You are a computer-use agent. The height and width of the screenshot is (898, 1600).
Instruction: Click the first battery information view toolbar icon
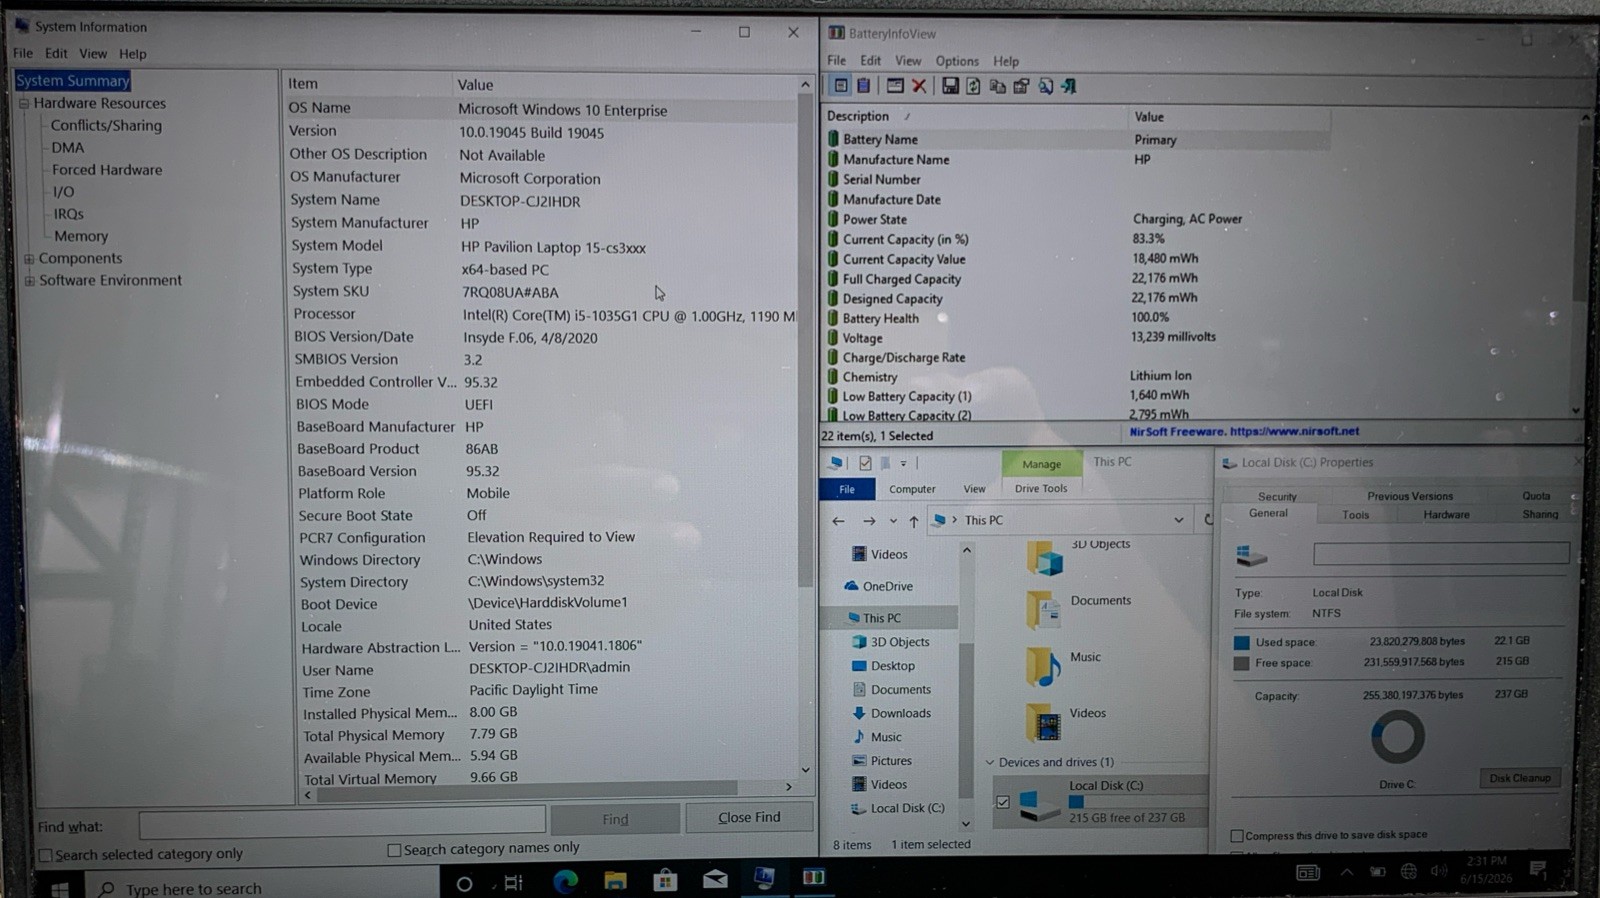(x=840, y=86)
